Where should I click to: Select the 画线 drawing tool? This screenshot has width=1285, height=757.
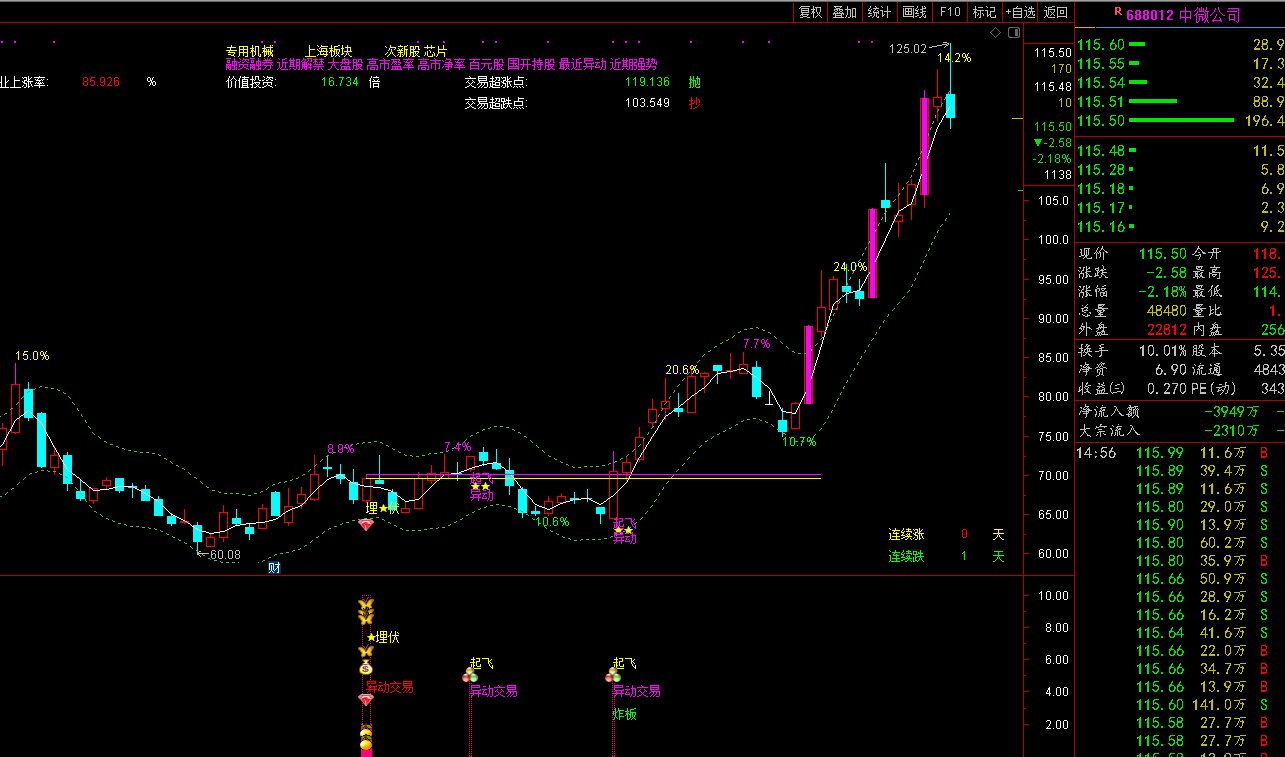point(914,12)
